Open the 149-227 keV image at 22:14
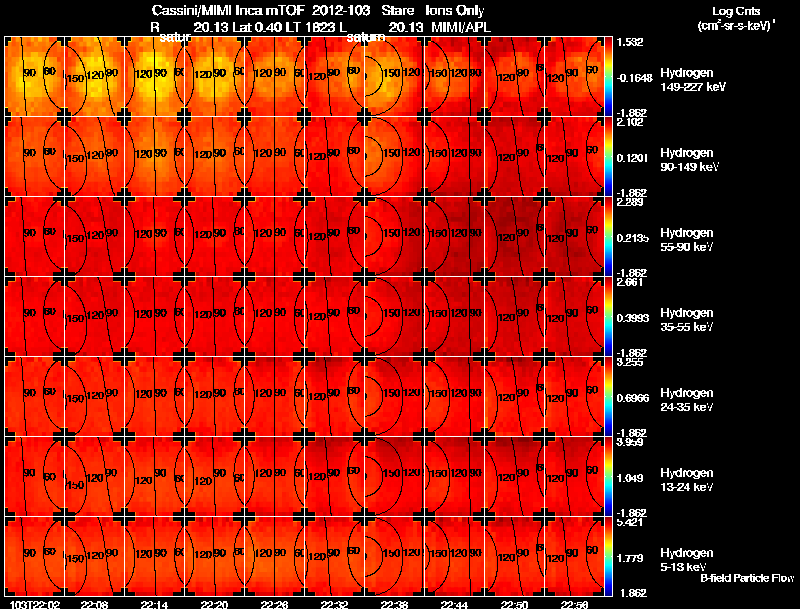This screenshot has height=609, width=800. (155, 77)
